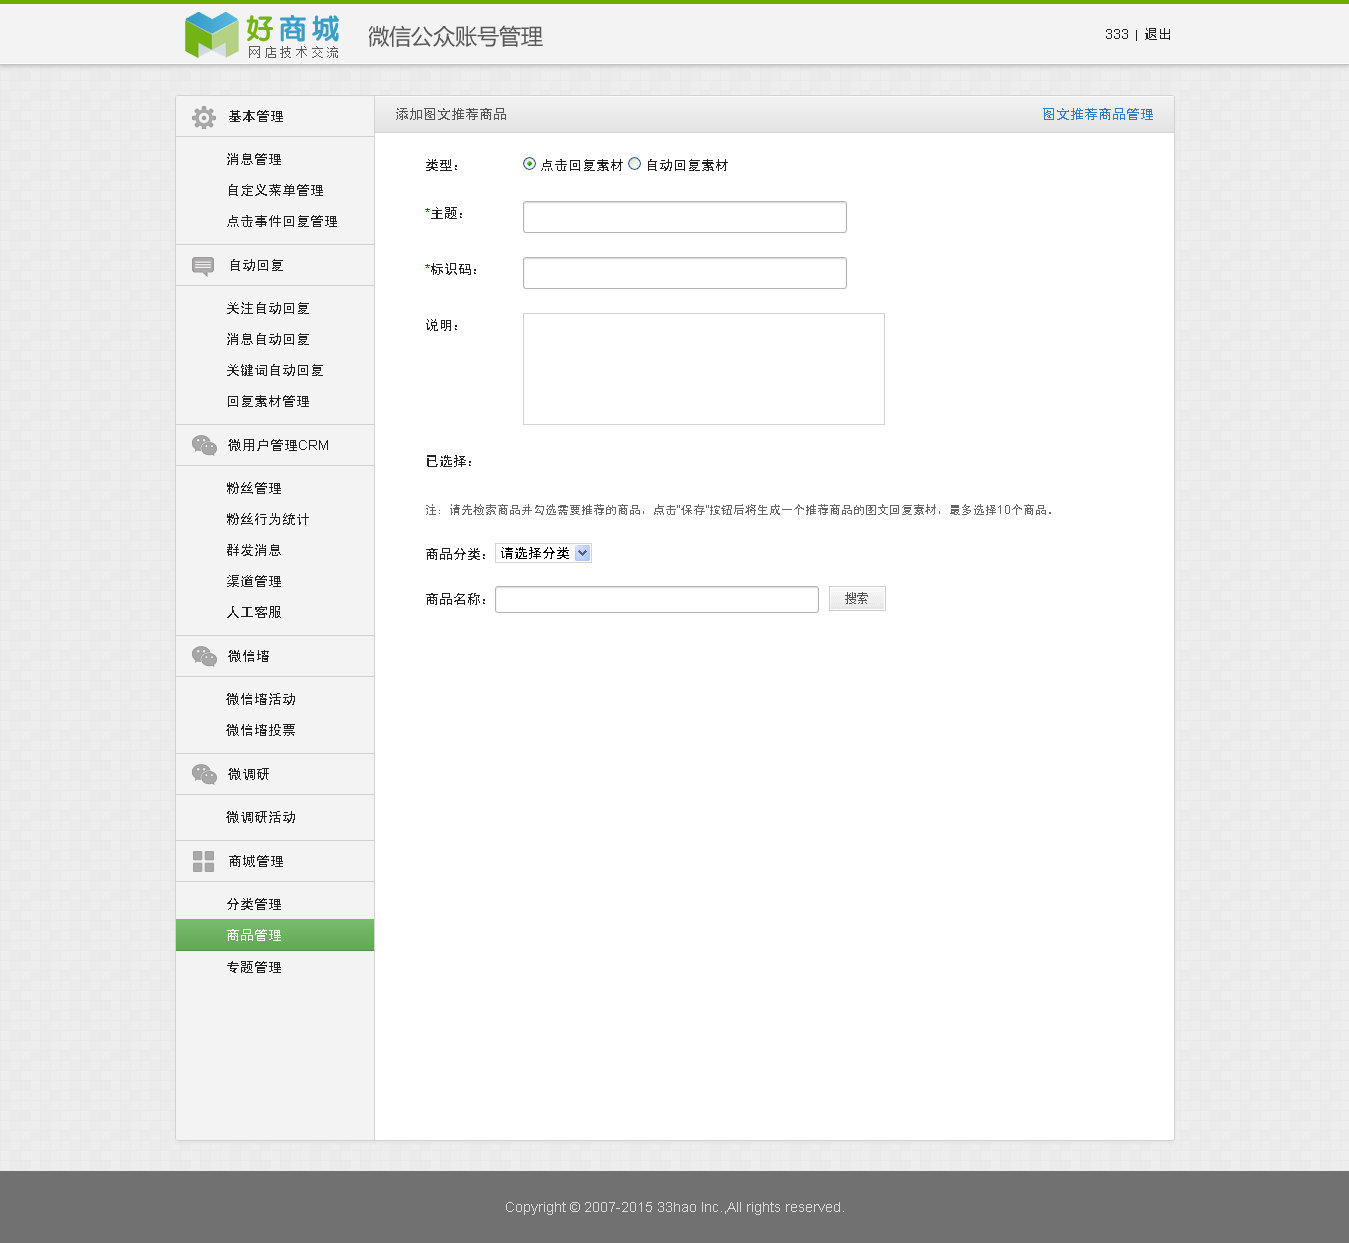This screenshot has height=1243, width=1349.
Task: Click the WeChat icon beside 微调研
Action: click(x=204, y=774)
